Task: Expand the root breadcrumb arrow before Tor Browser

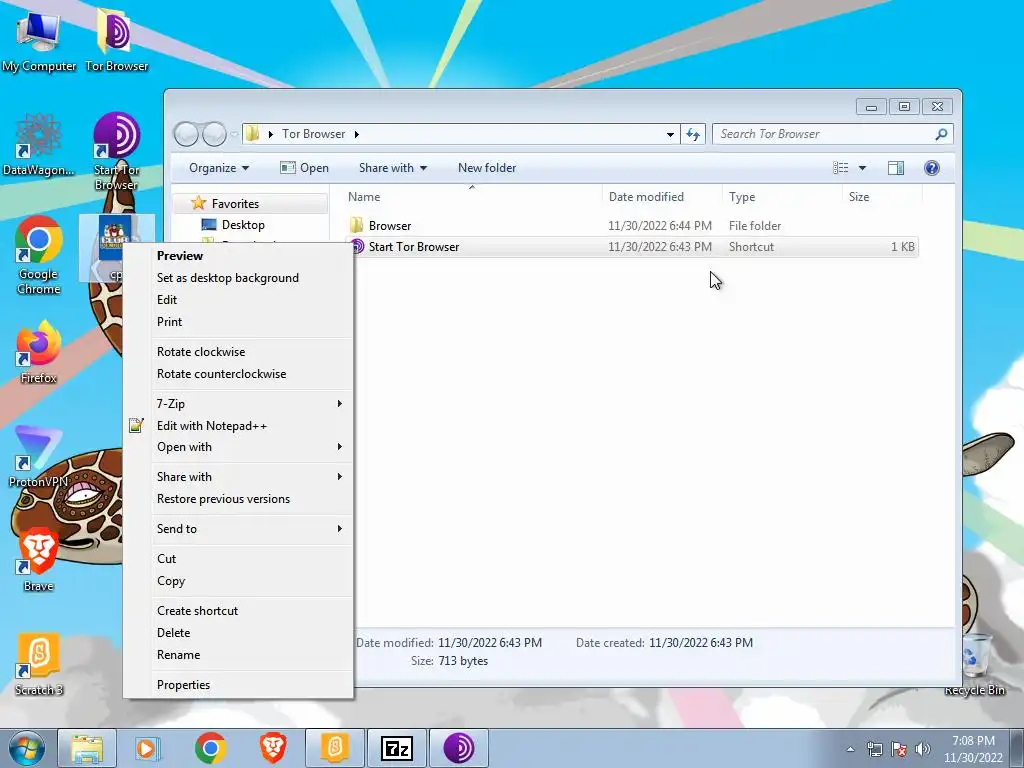Action: (x=270, y=134)
